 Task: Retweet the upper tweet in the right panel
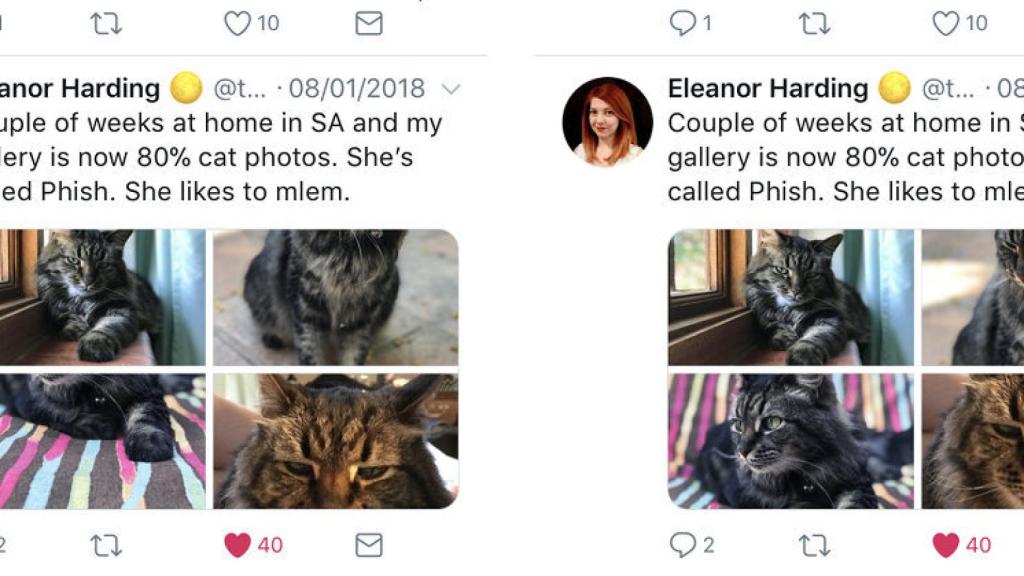coord(814,23)
